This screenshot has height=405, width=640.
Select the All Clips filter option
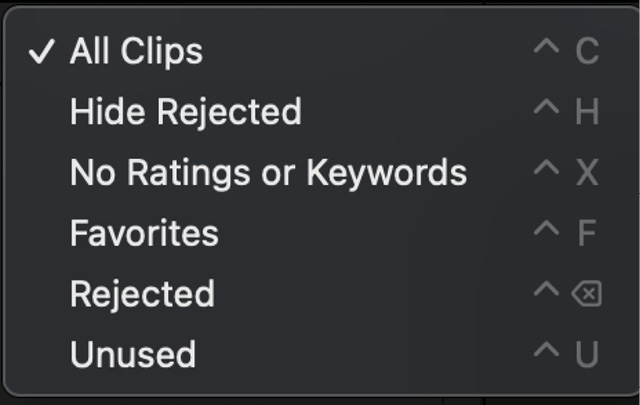[136, 52]
